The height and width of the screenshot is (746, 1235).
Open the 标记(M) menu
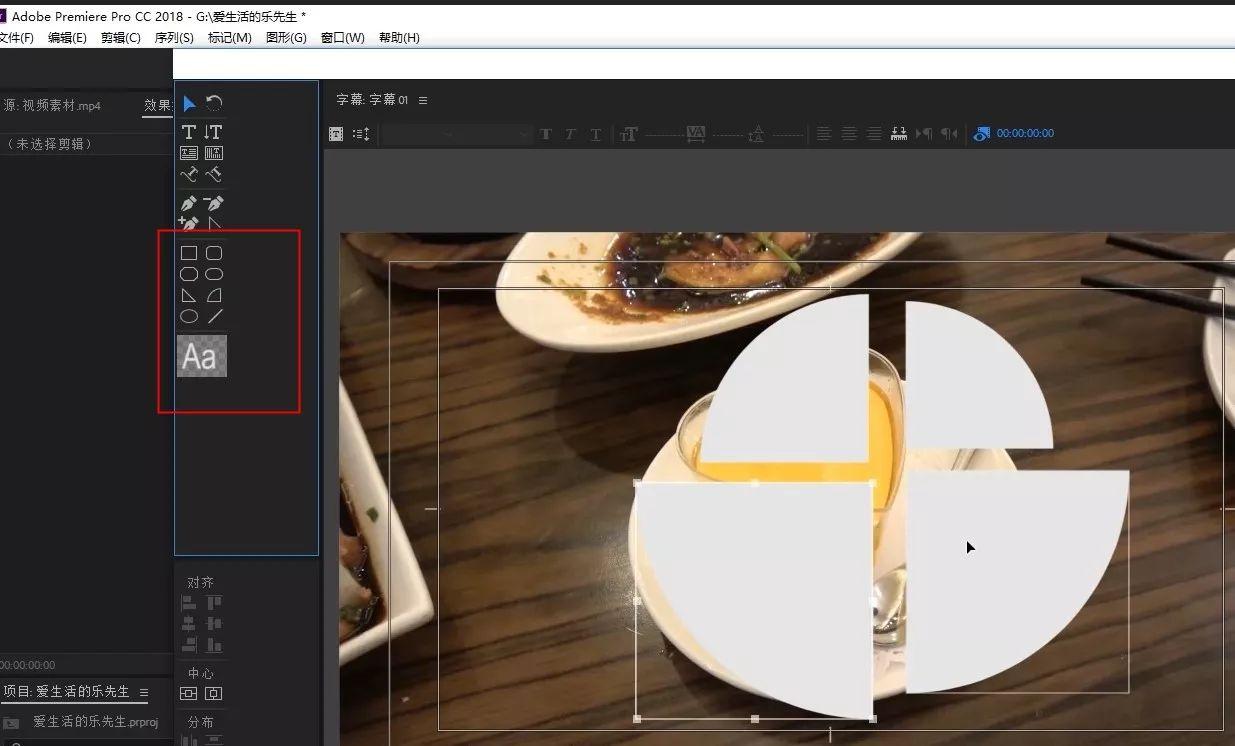[229, 38]
